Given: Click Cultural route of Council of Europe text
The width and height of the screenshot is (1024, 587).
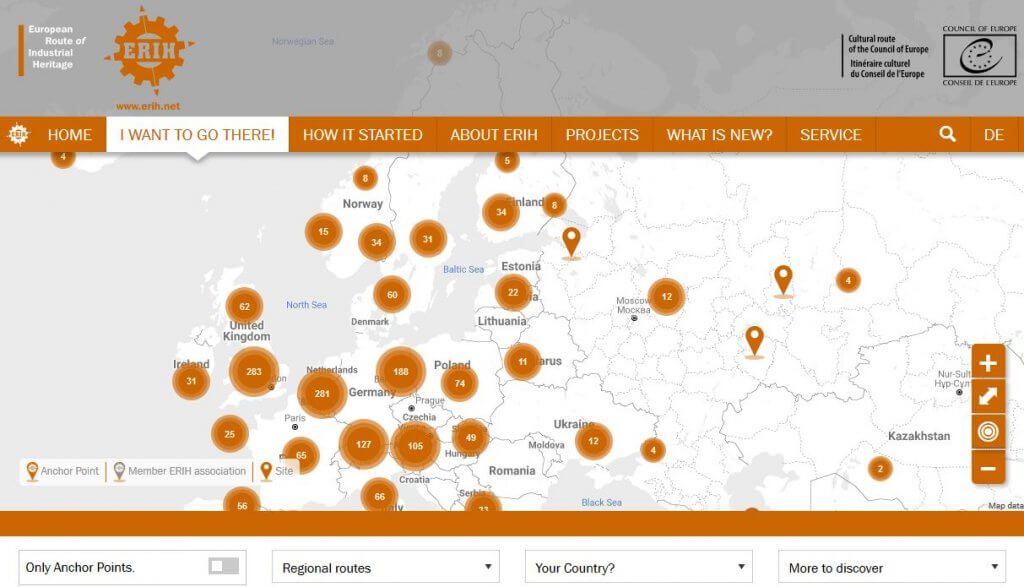Looking at the screenshot, I should pos(888,56).
